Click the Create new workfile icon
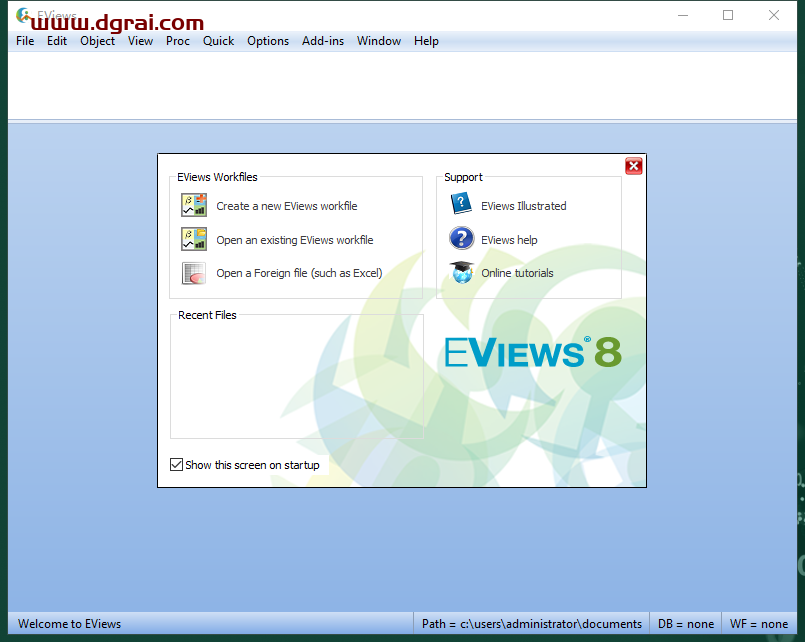The width and height of the screenshot is (805, 642). click(x=194, y=205)
